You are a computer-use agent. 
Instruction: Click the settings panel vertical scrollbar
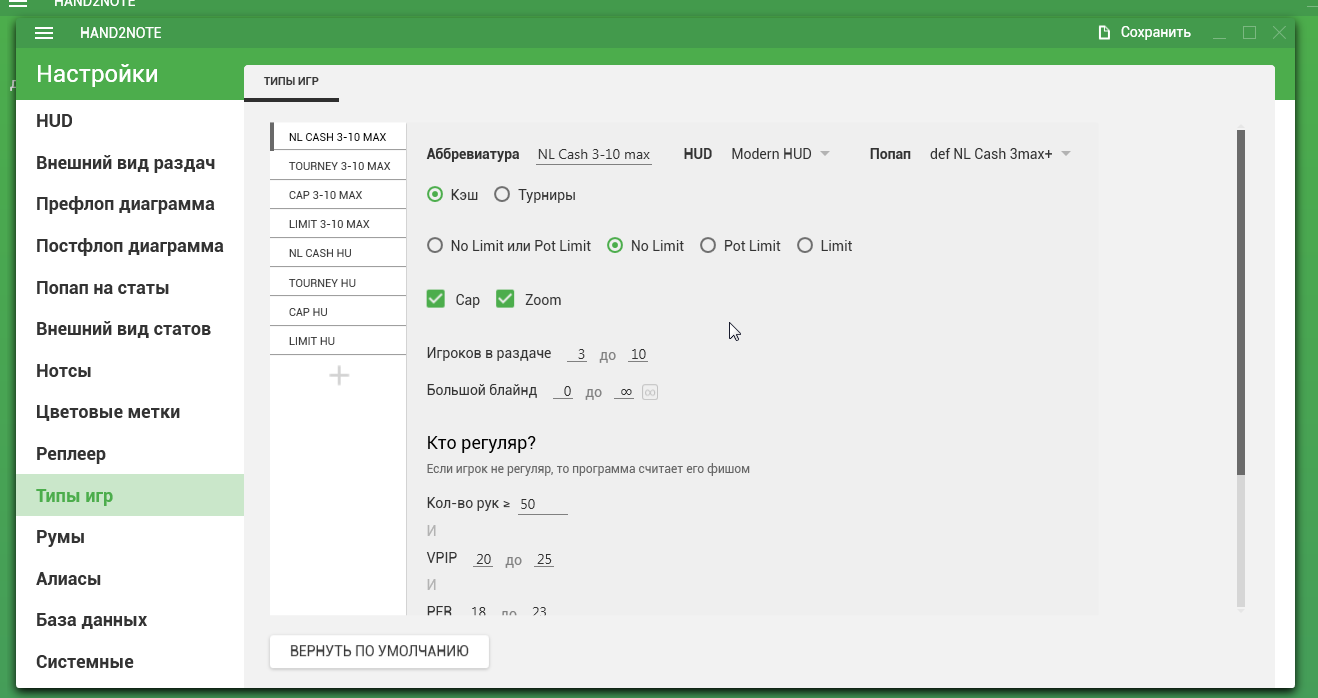point(1241,300)
